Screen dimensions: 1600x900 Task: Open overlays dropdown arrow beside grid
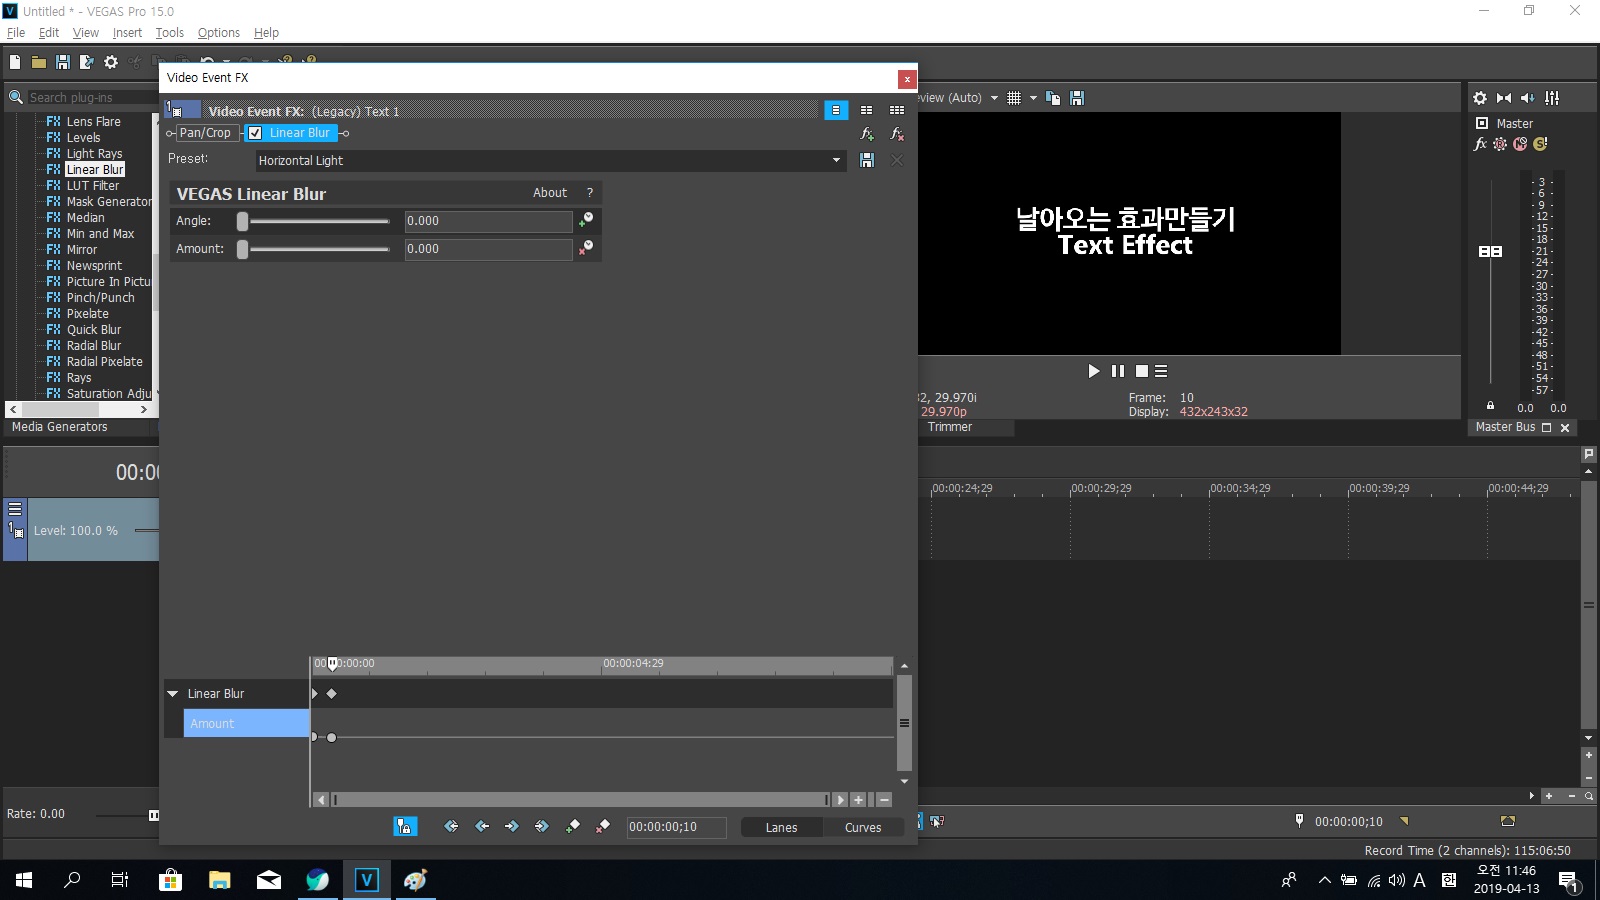(x=1033, y=98)
